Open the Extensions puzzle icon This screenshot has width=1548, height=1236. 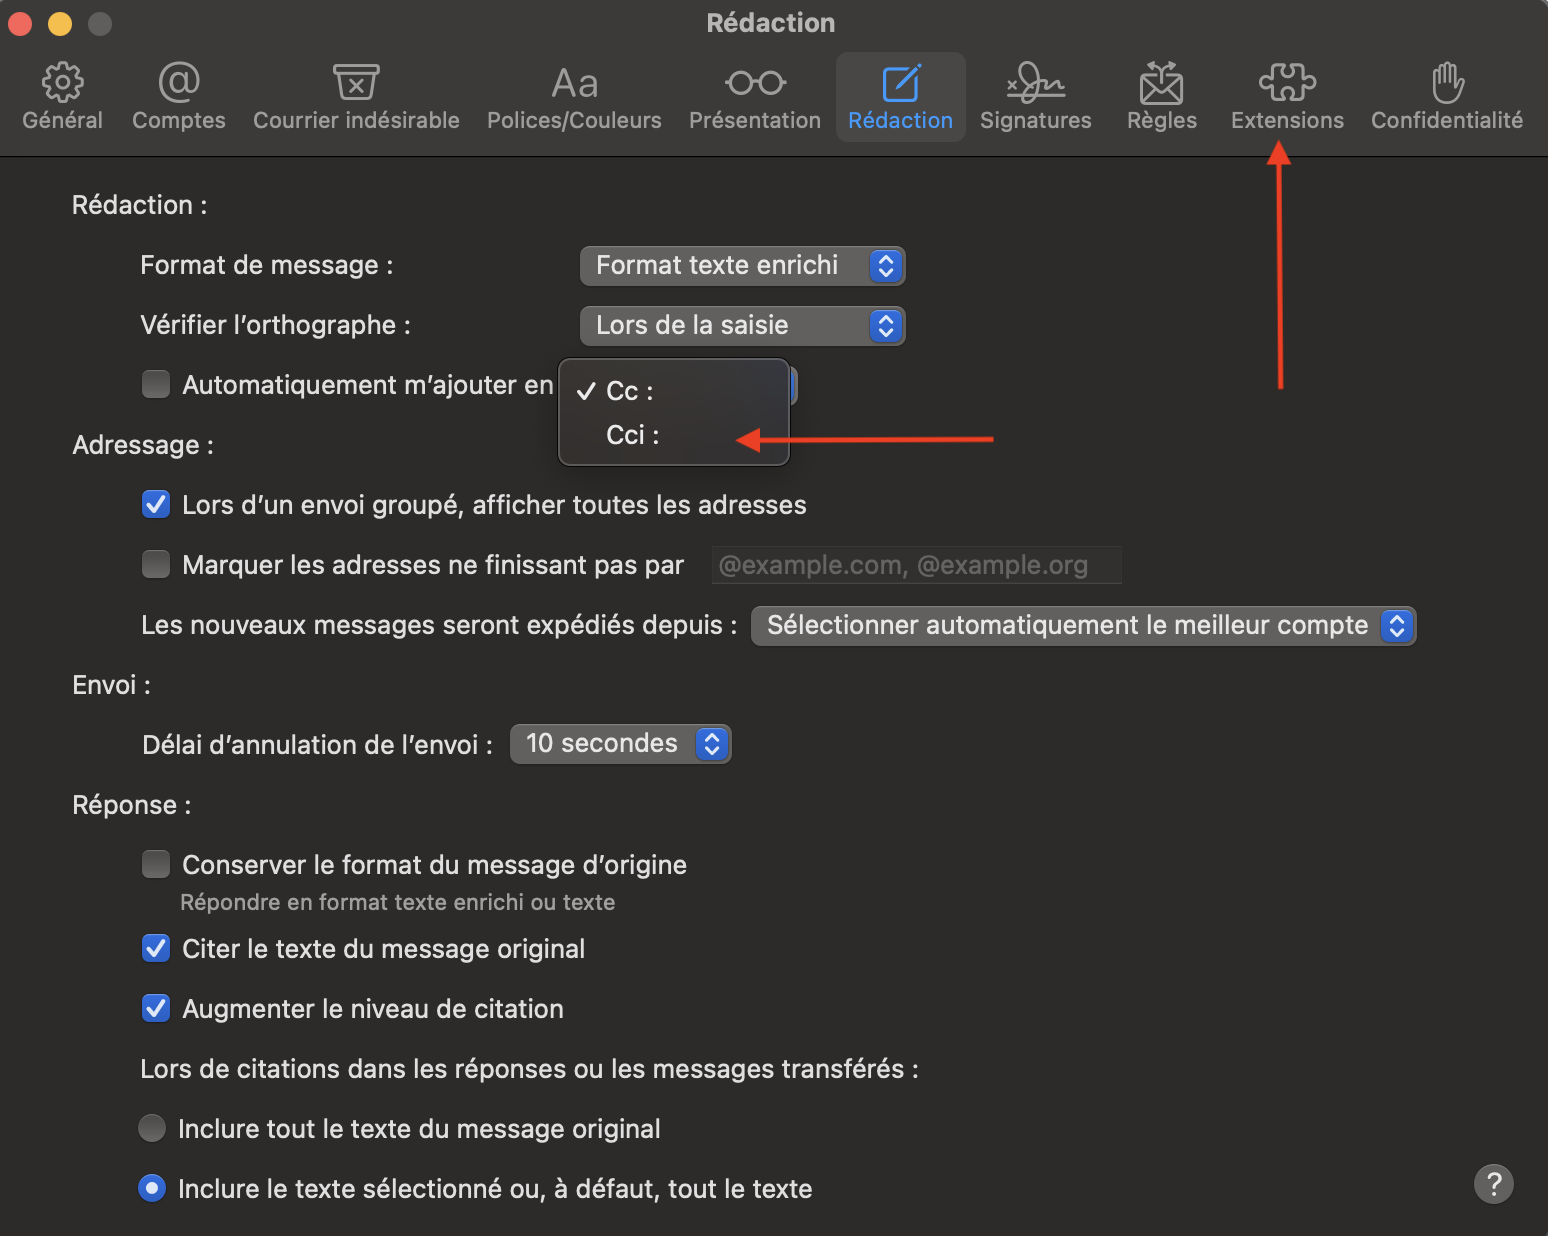click(1287, 97)
